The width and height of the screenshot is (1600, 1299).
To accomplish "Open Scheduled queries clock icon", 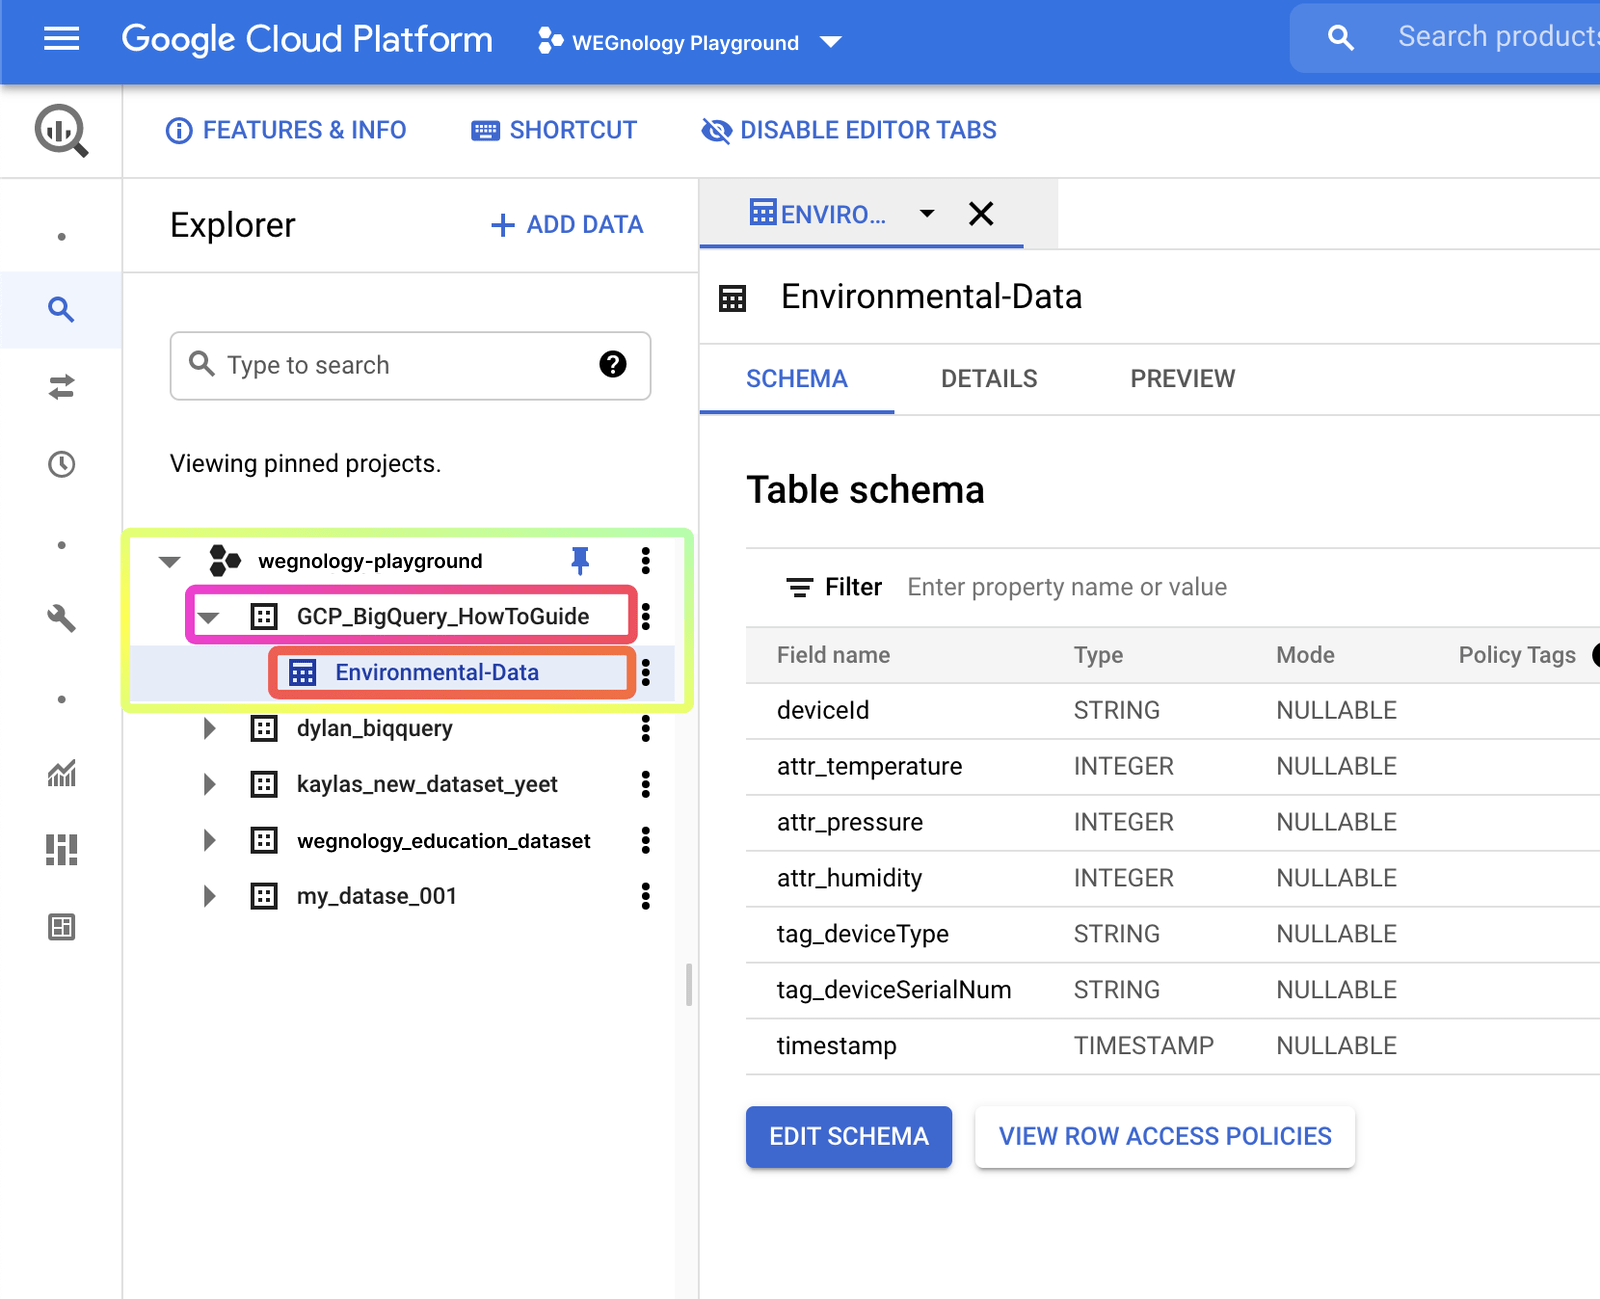I will 61,464.
